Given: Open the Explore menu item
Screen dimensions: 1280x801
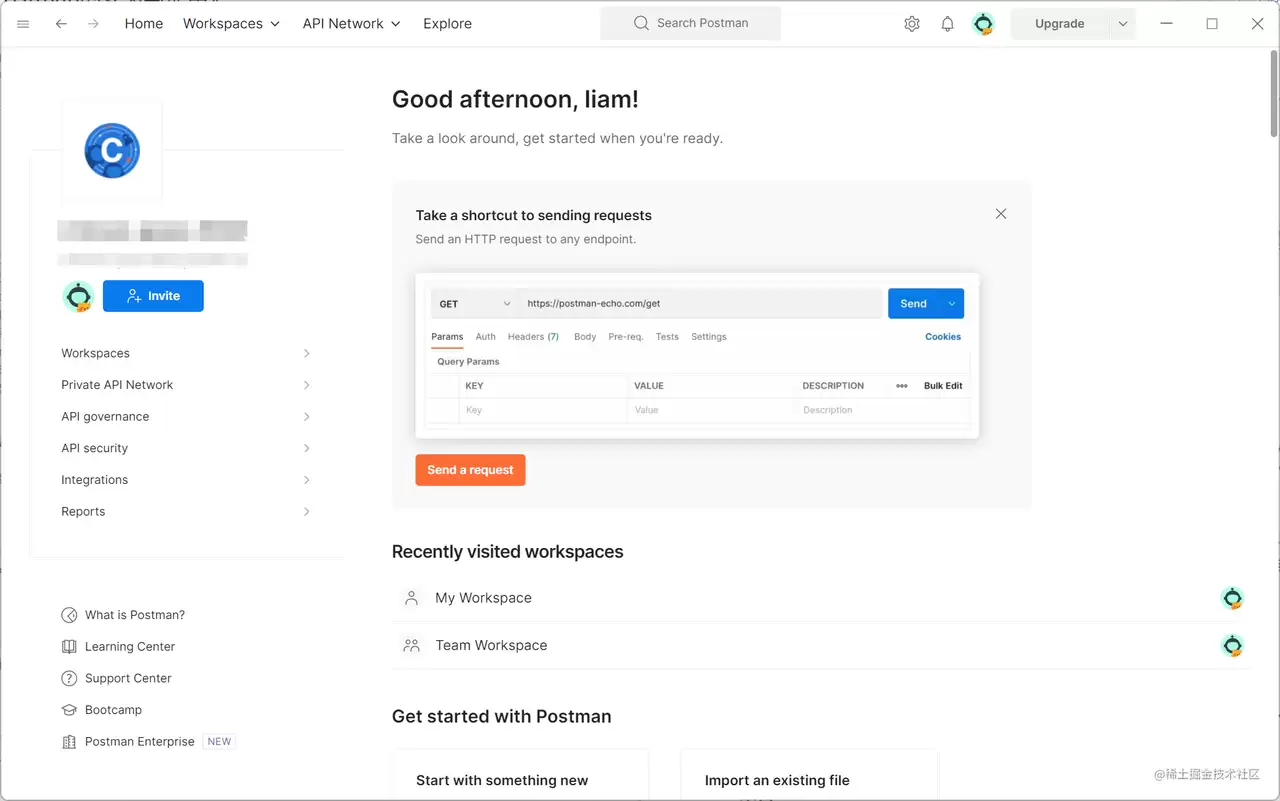Looking at the screenshot, I should point(447,24).
